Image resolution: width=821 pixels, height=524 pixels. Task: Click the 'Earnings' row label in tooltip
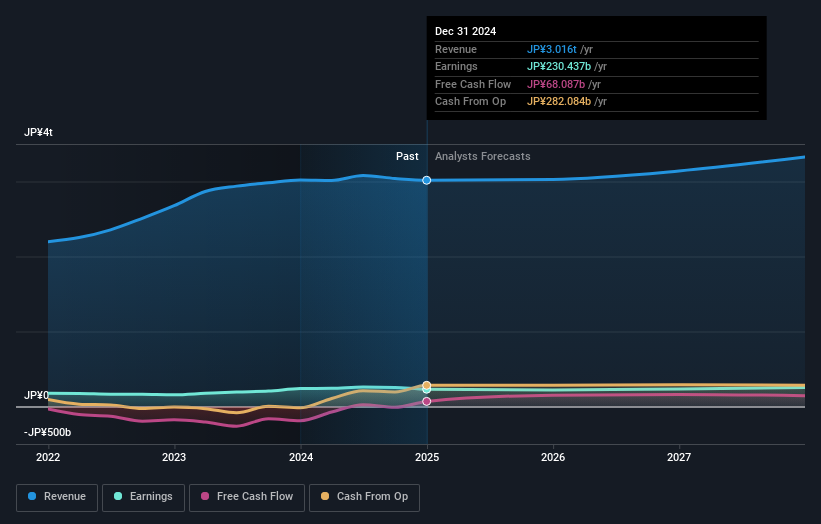tap(456, 66)
